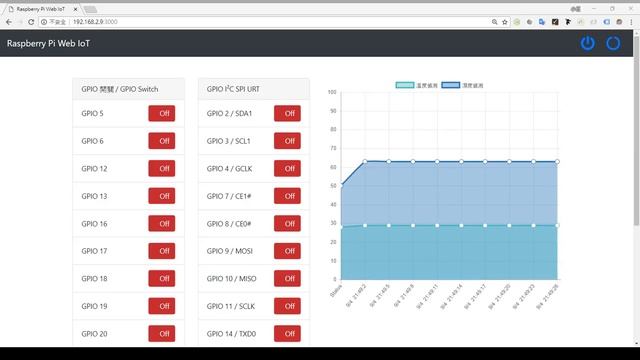
Task: Toggle GPIO 13 Off switch
Action: [x=162, y=196]
